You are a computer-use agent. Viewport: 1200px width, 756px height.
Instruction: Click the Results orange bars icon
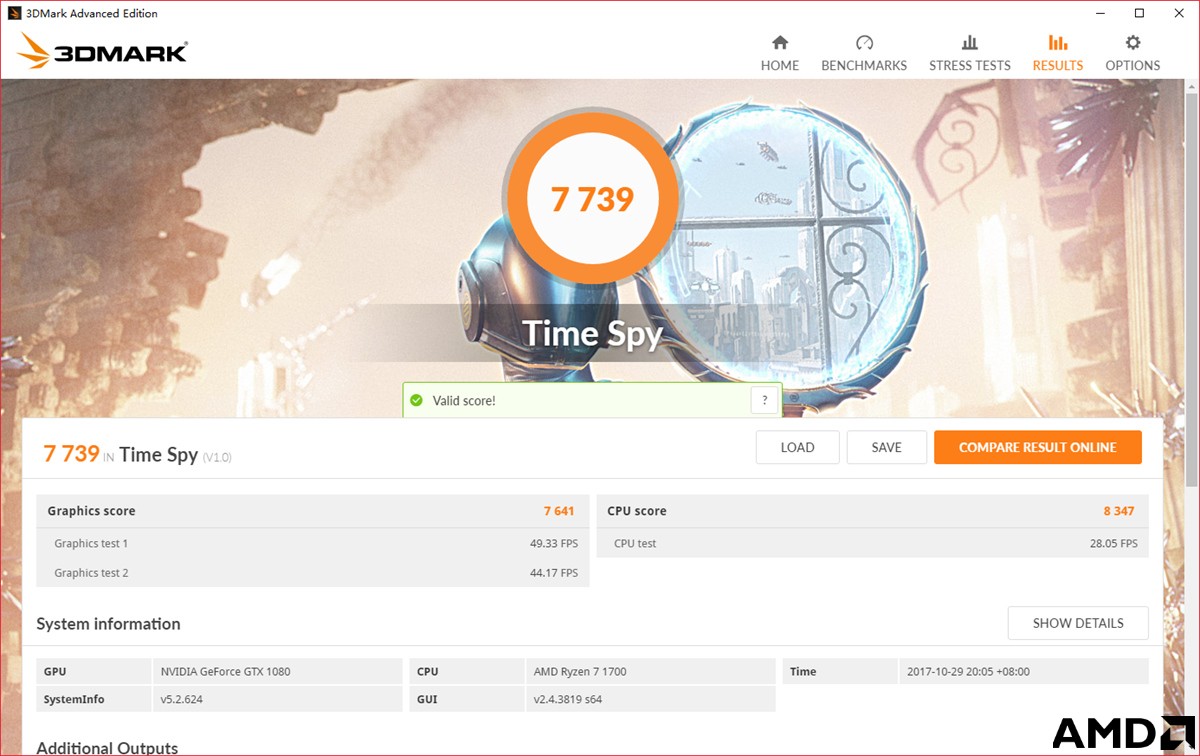click(x=1057, y=42)
